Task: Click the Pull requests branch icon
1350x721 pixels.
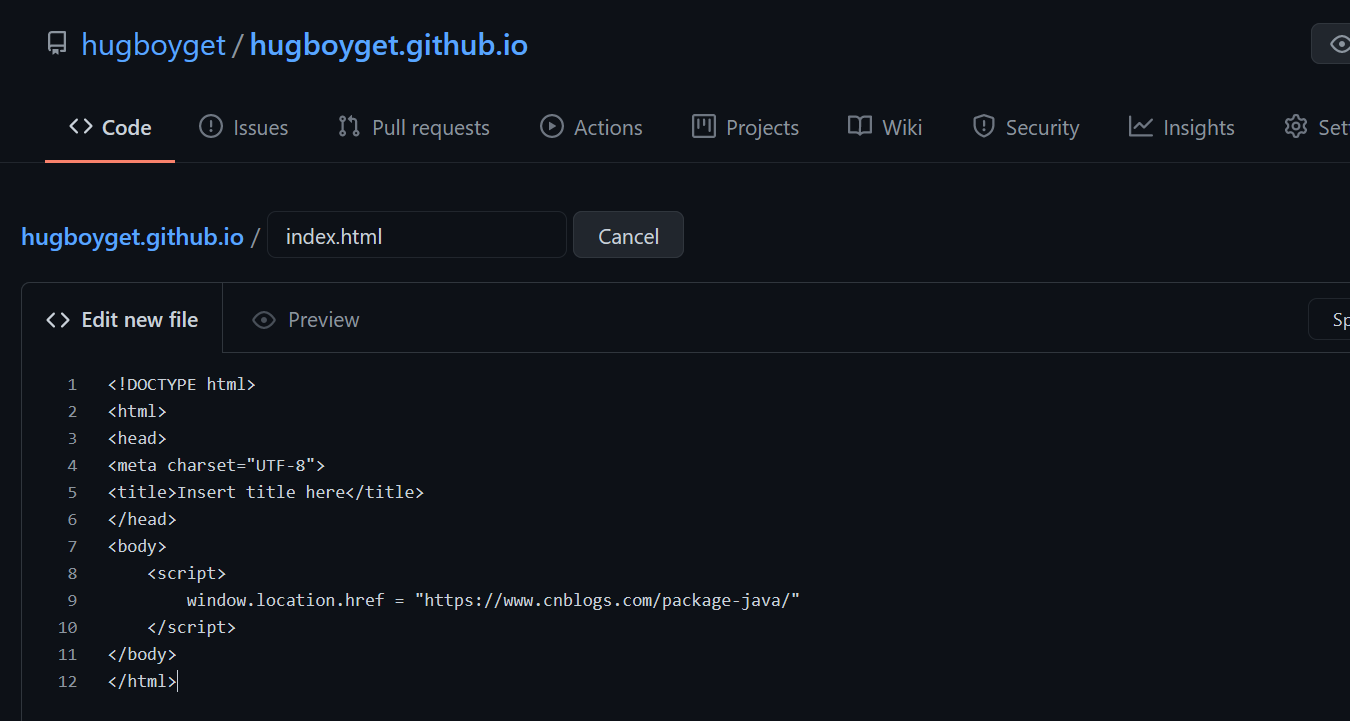Action: pos(349,127)
